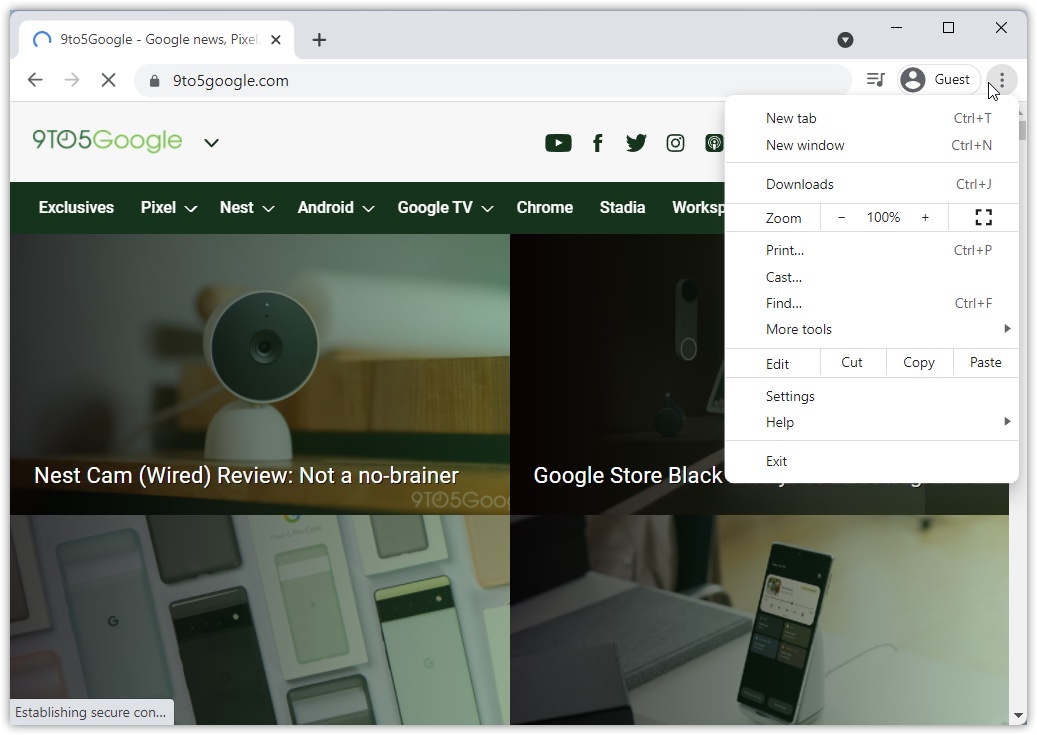This screenshot has height=735, width=1037.
Task: Stop loading the page with X button
Action: [x=108, y=80]
